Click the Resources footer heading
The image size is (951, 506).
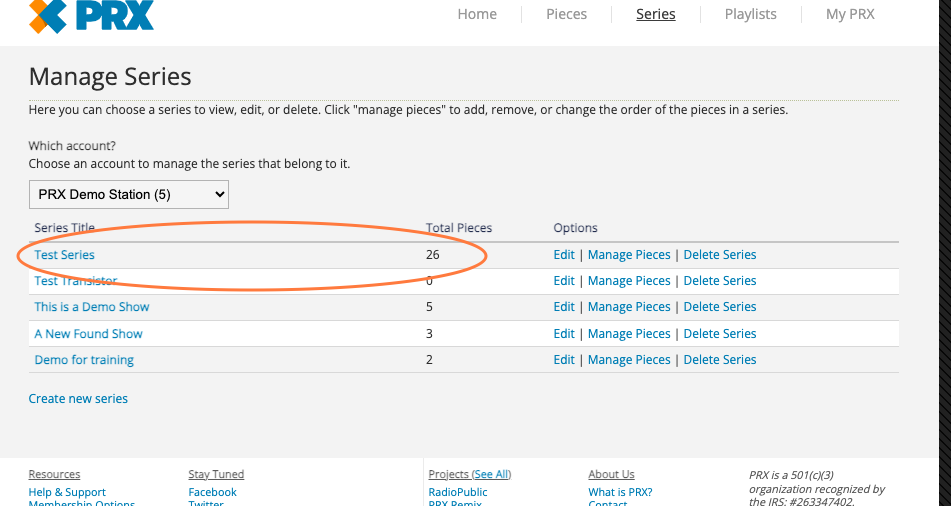tap(54, 474)
